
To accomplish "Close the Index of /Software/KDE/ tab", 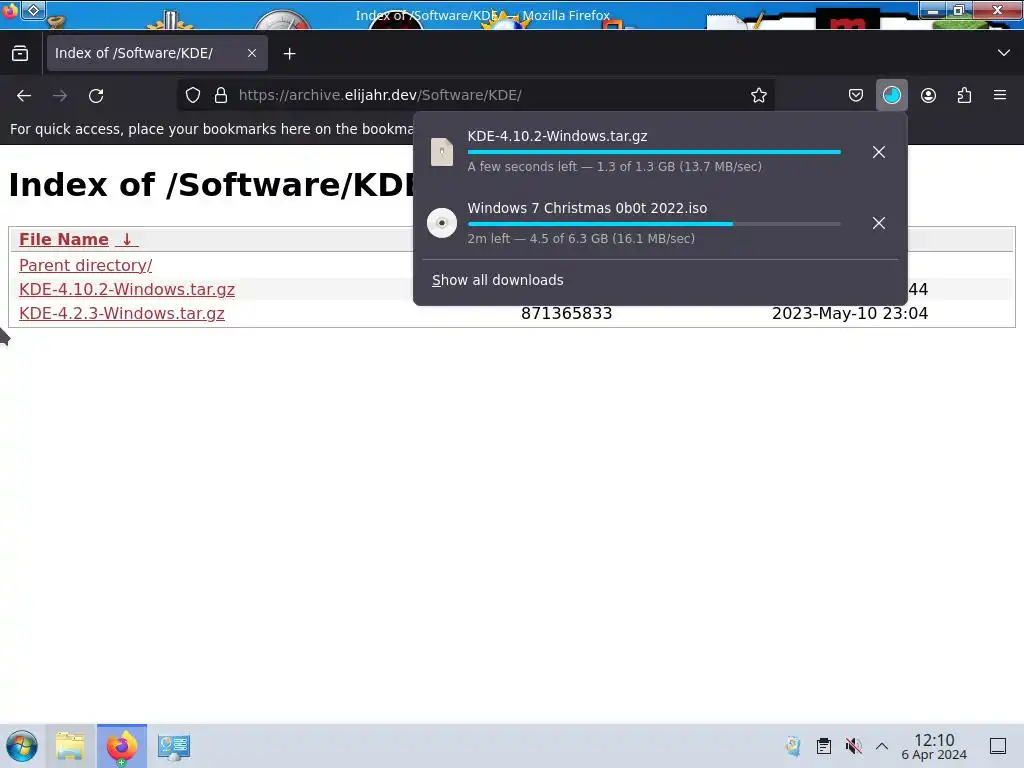I will [x=252, y=54].
